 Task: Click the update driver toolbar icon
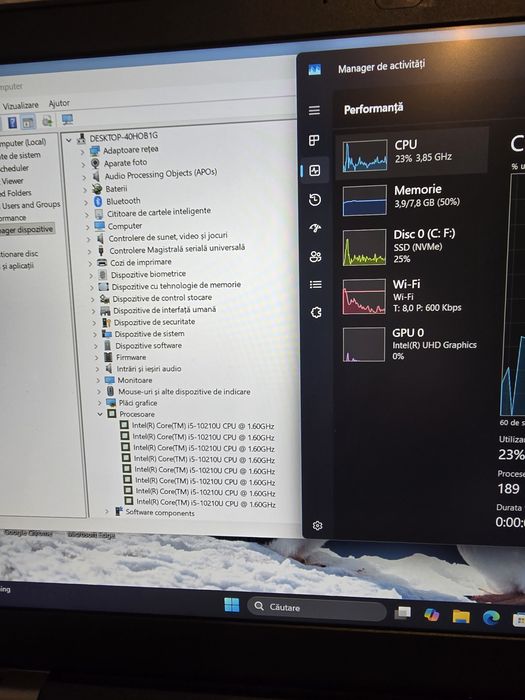(x=47, y=121)
